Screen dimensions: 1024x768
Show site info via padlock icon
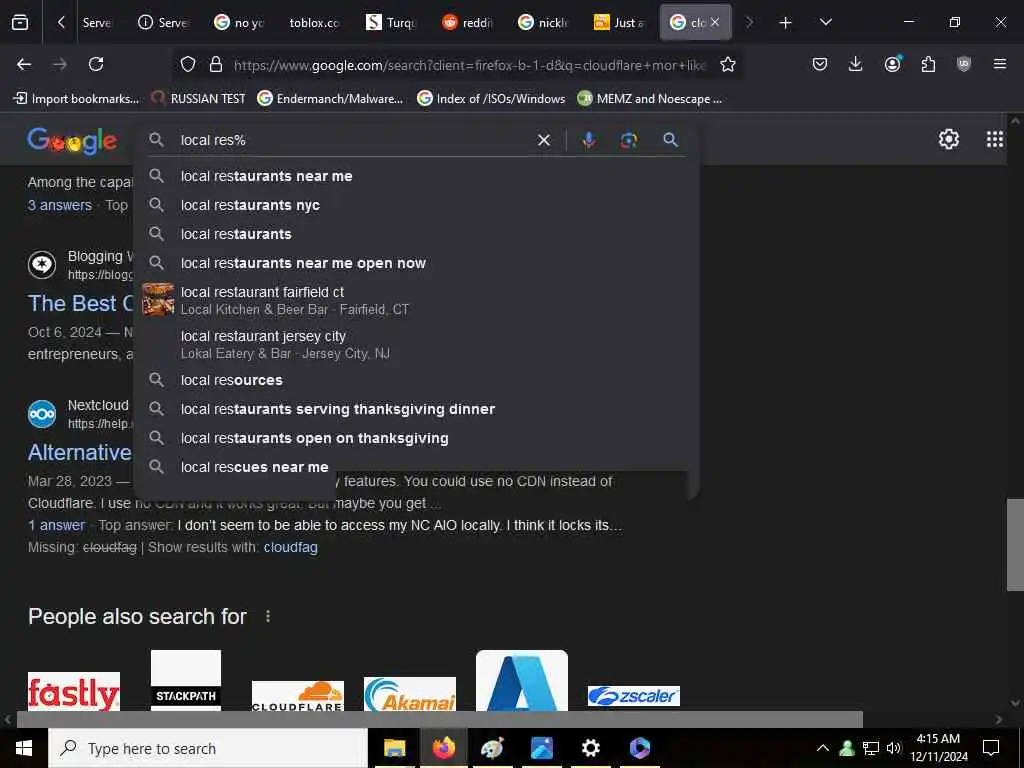point(216,64)
